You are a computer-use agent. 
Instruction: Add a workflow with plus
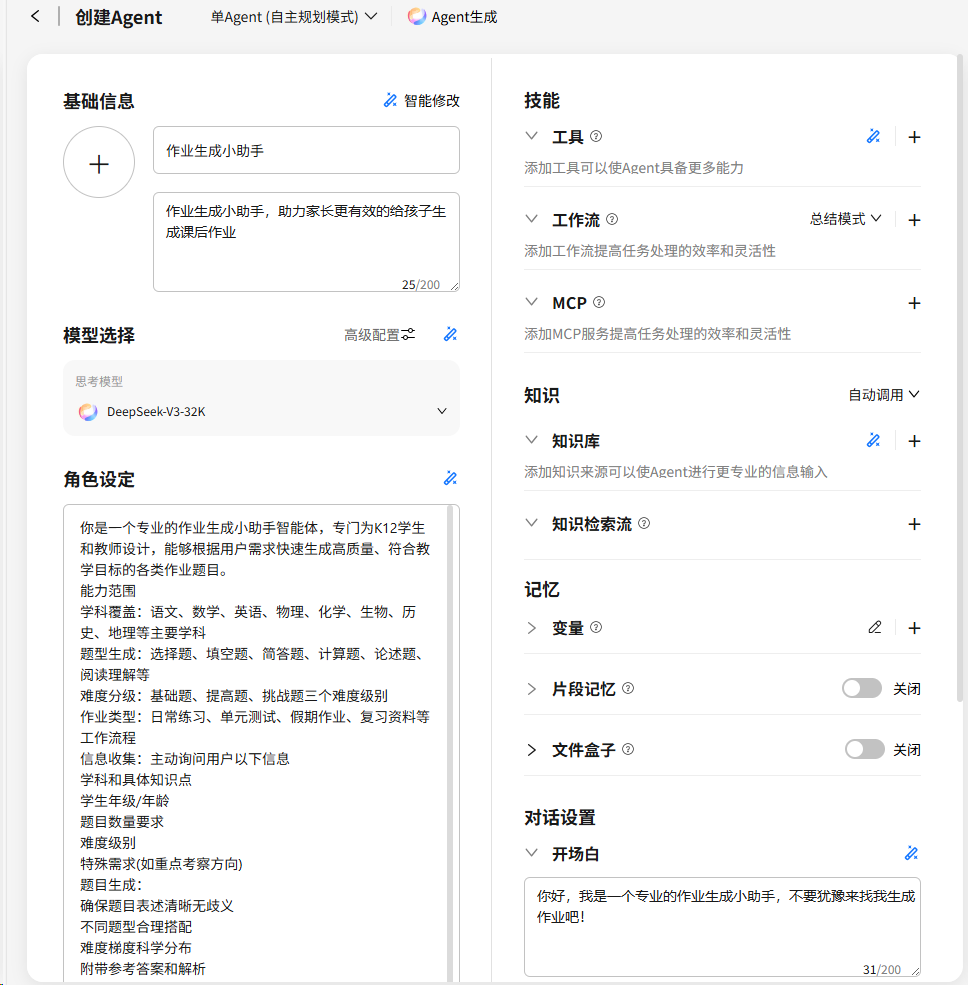(x=915, y=220)
